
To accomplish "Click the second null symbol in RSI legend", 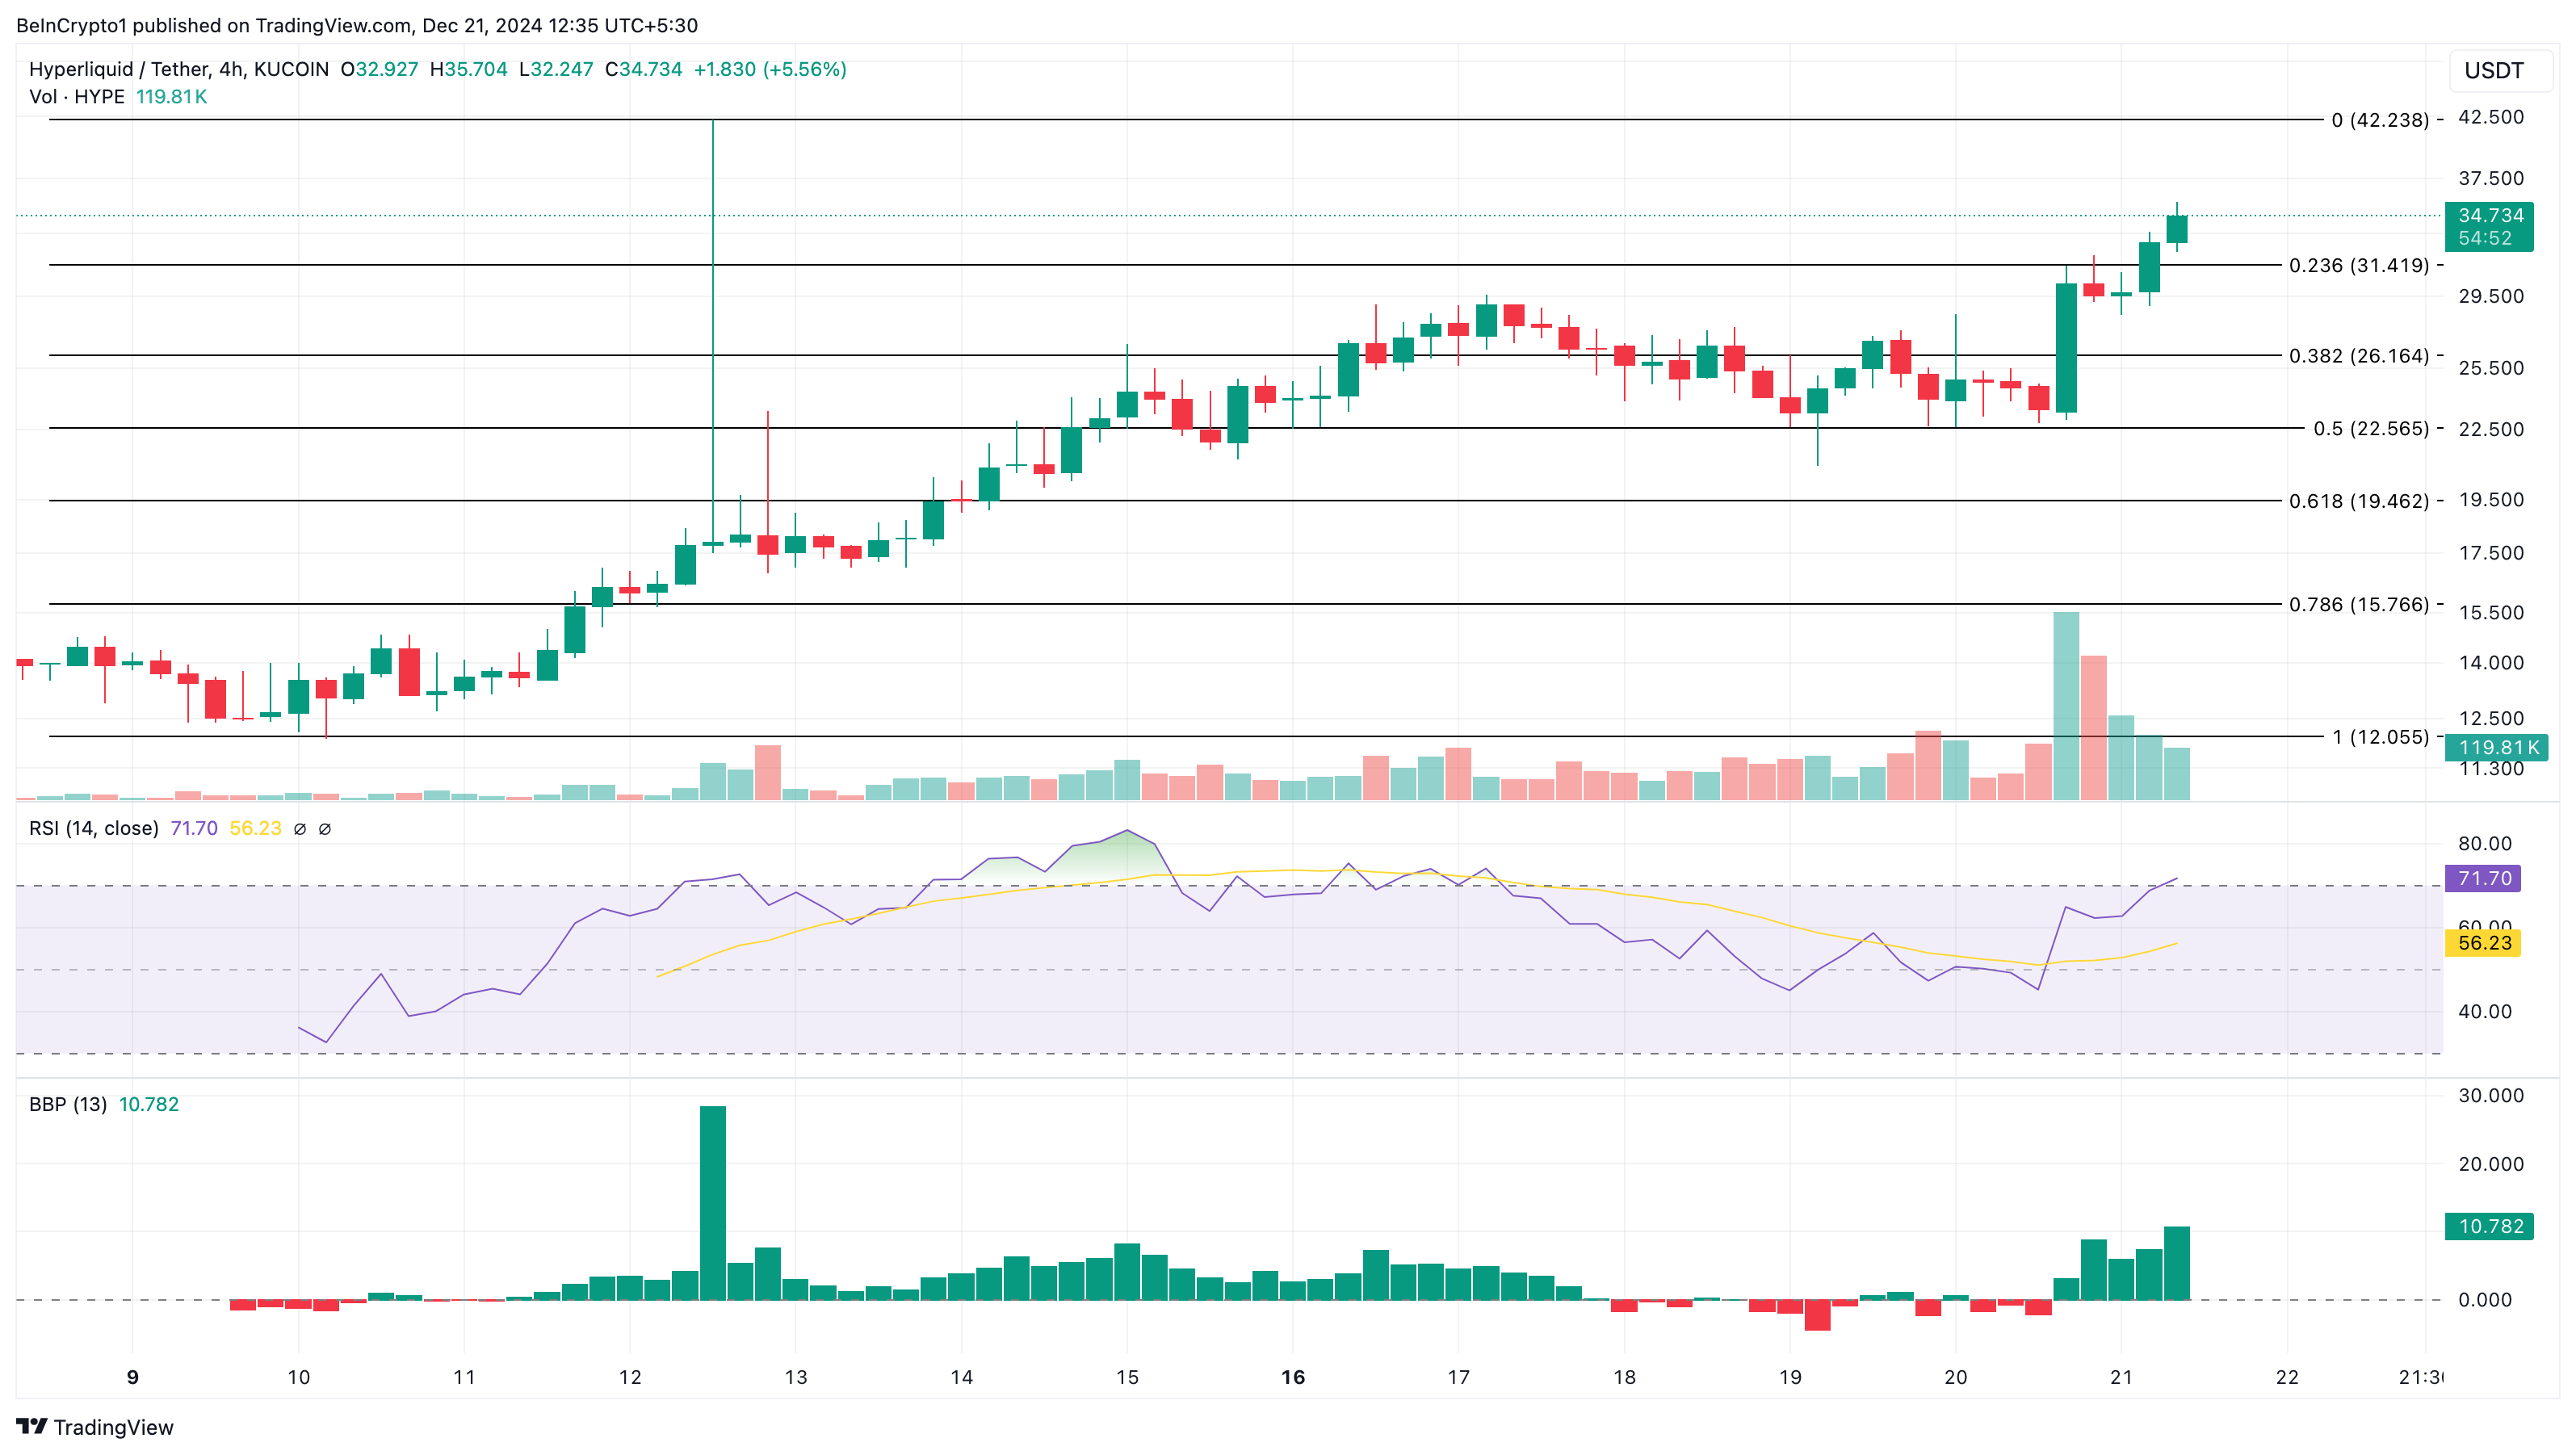I will [x=325, y=829].
